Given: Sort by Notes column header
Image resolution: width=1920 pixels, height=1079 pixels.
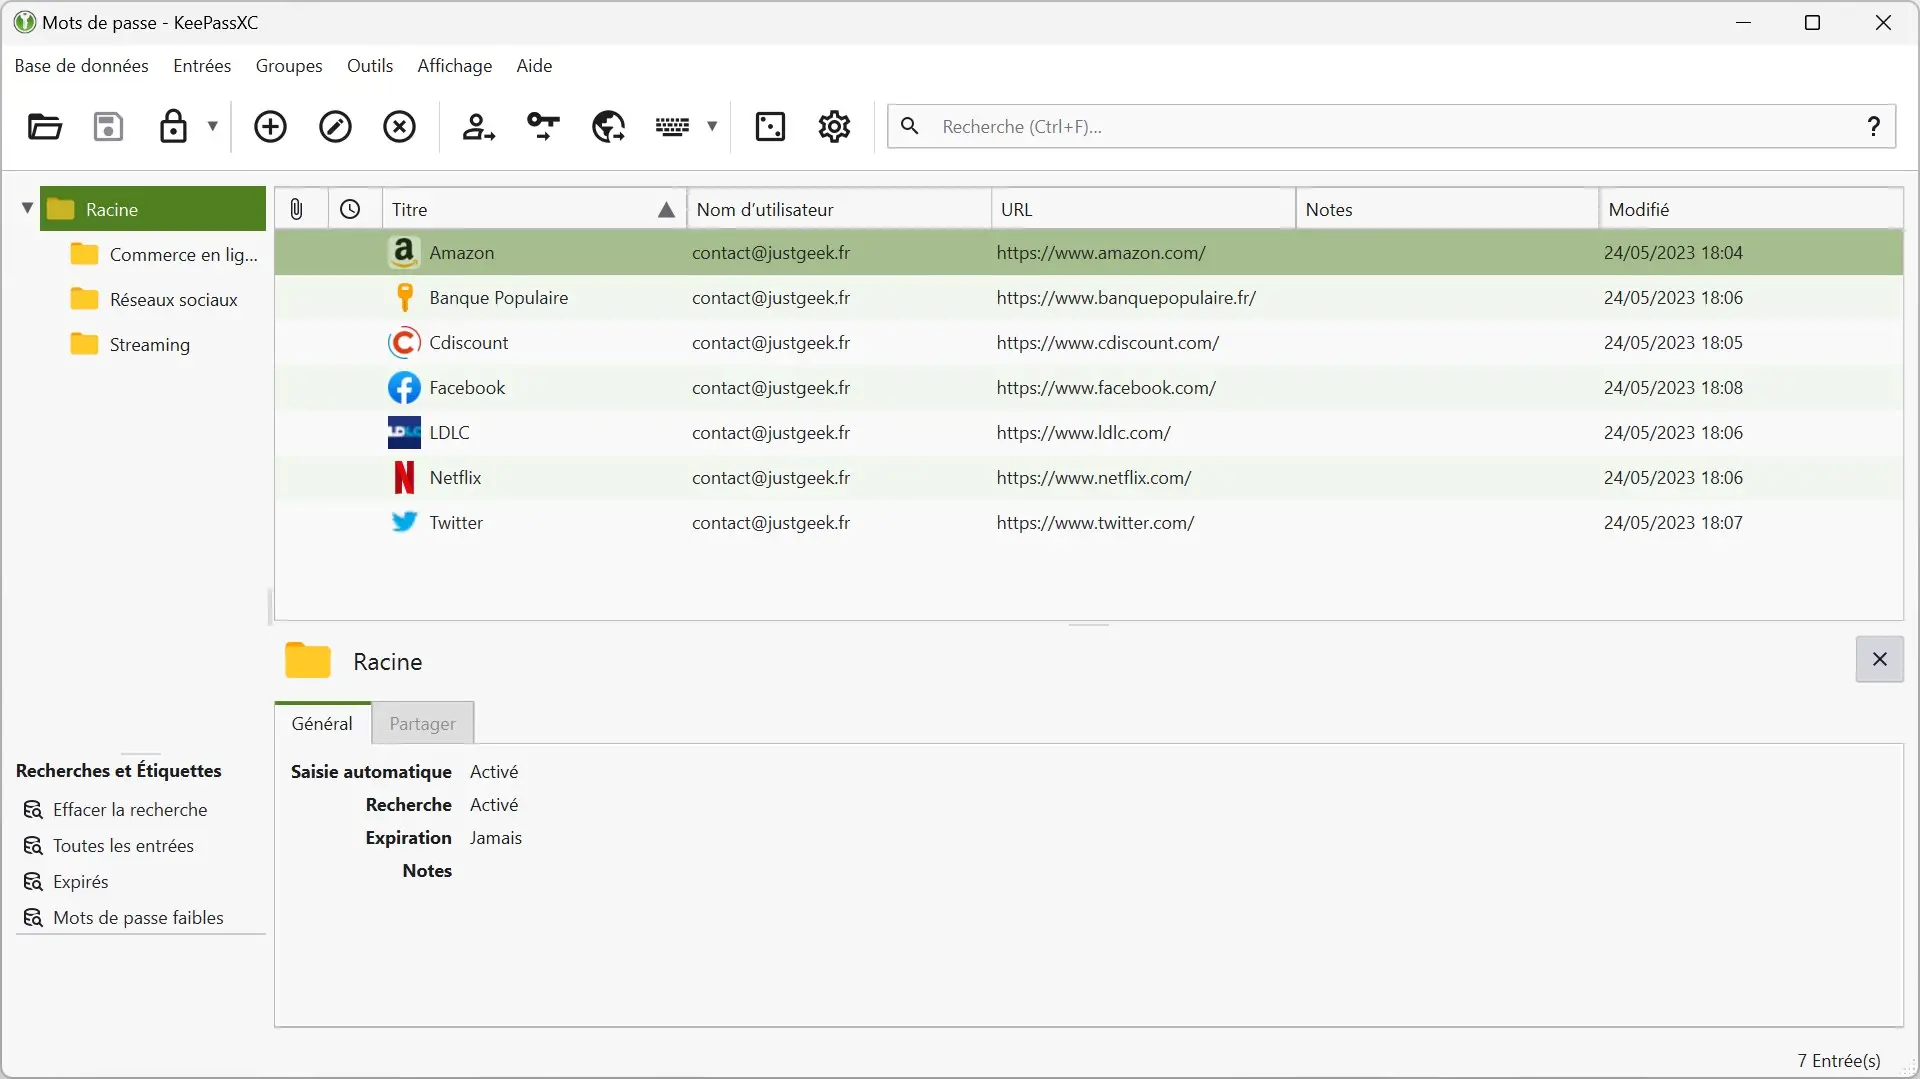Looking at the screenshot, I should pos(1447,209).
